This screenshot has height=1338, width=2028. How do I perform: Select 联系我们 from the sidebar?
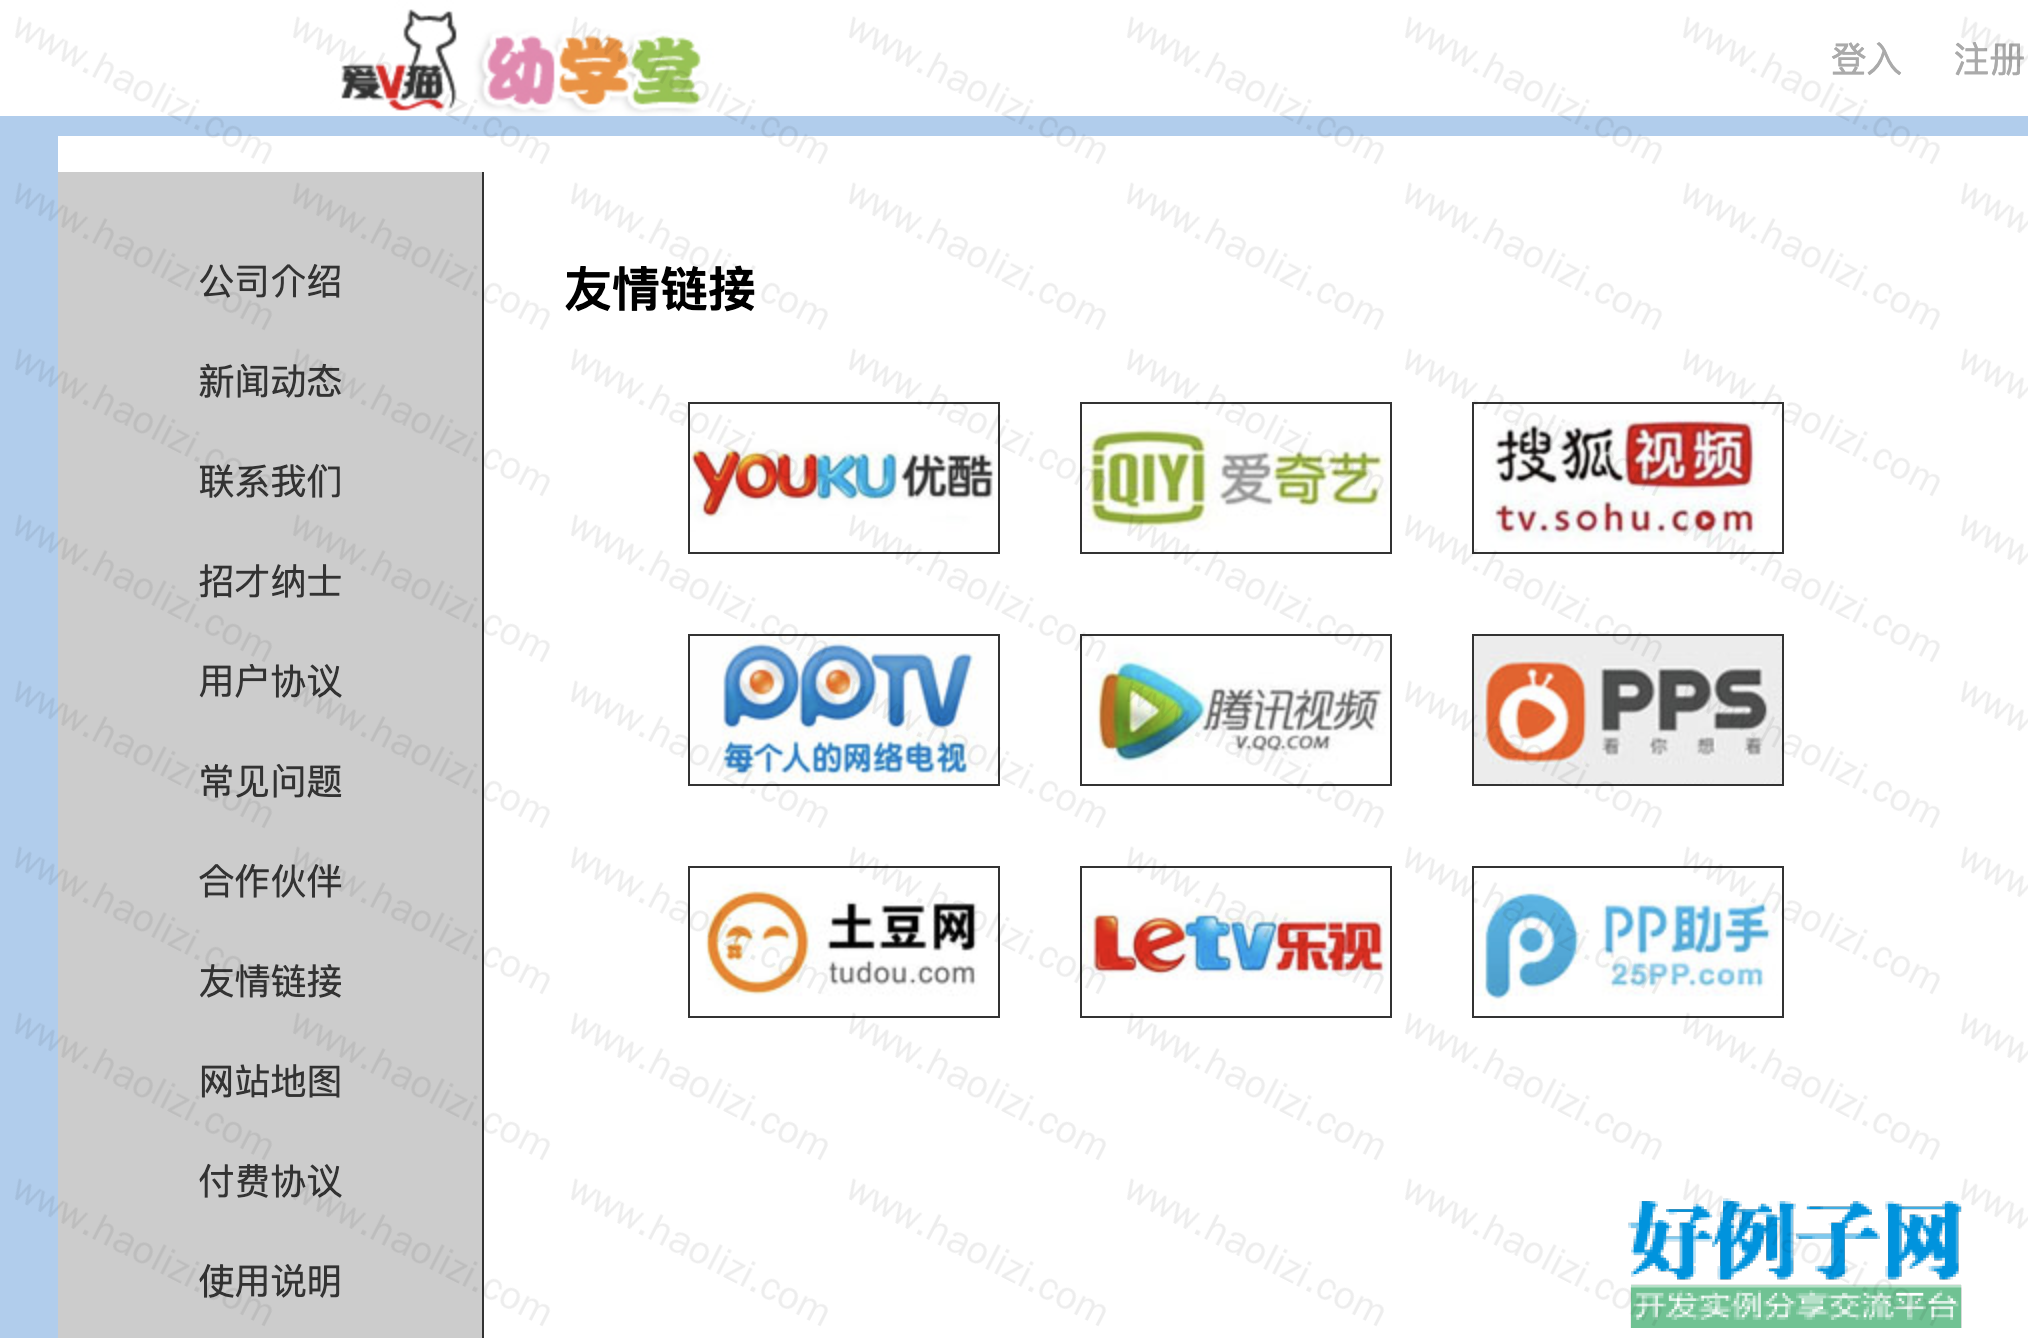click(x=270, y=481)
